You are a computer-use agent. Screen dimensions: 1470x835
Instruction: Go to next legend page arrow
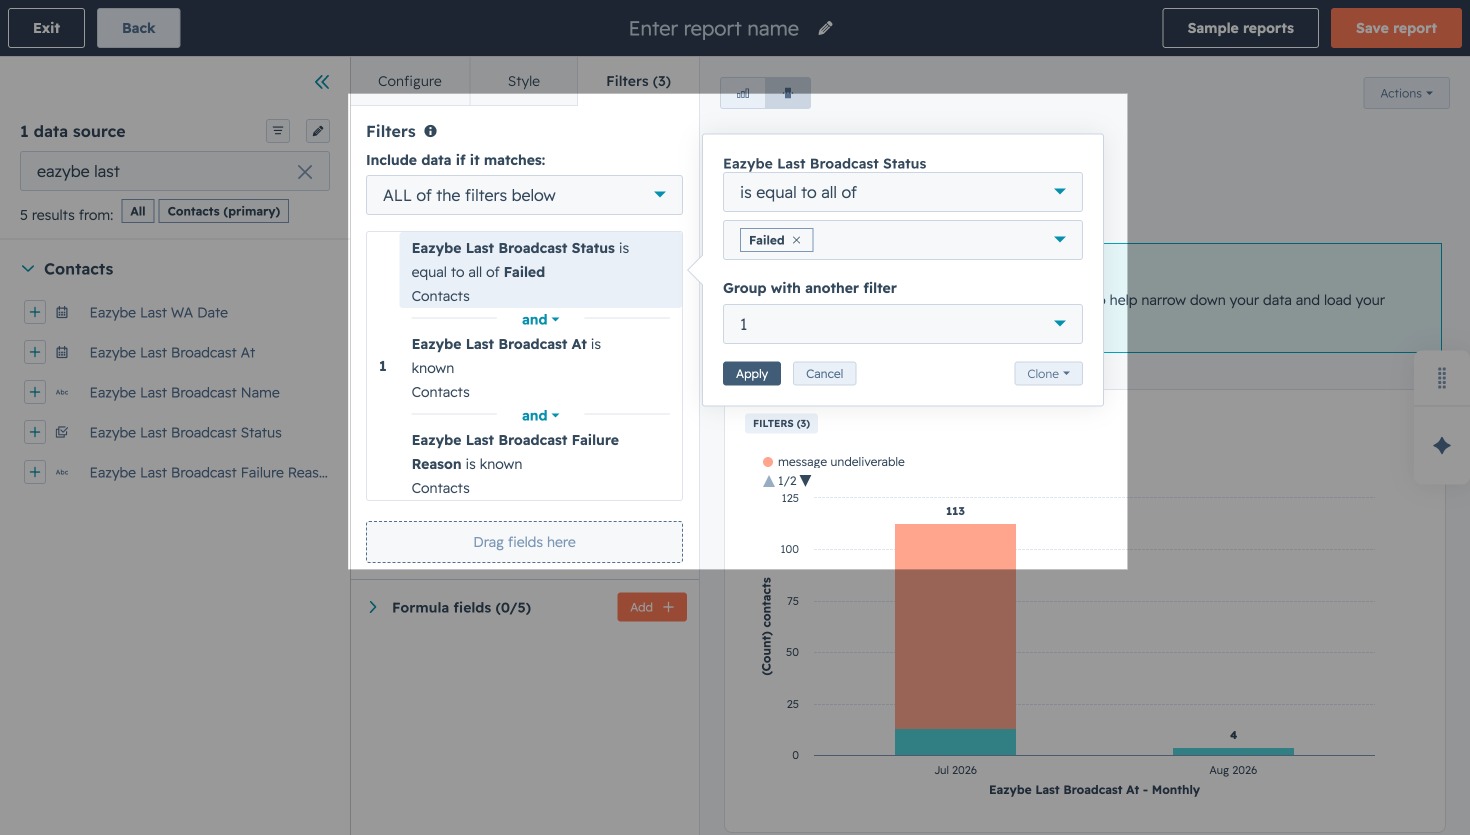806,481
